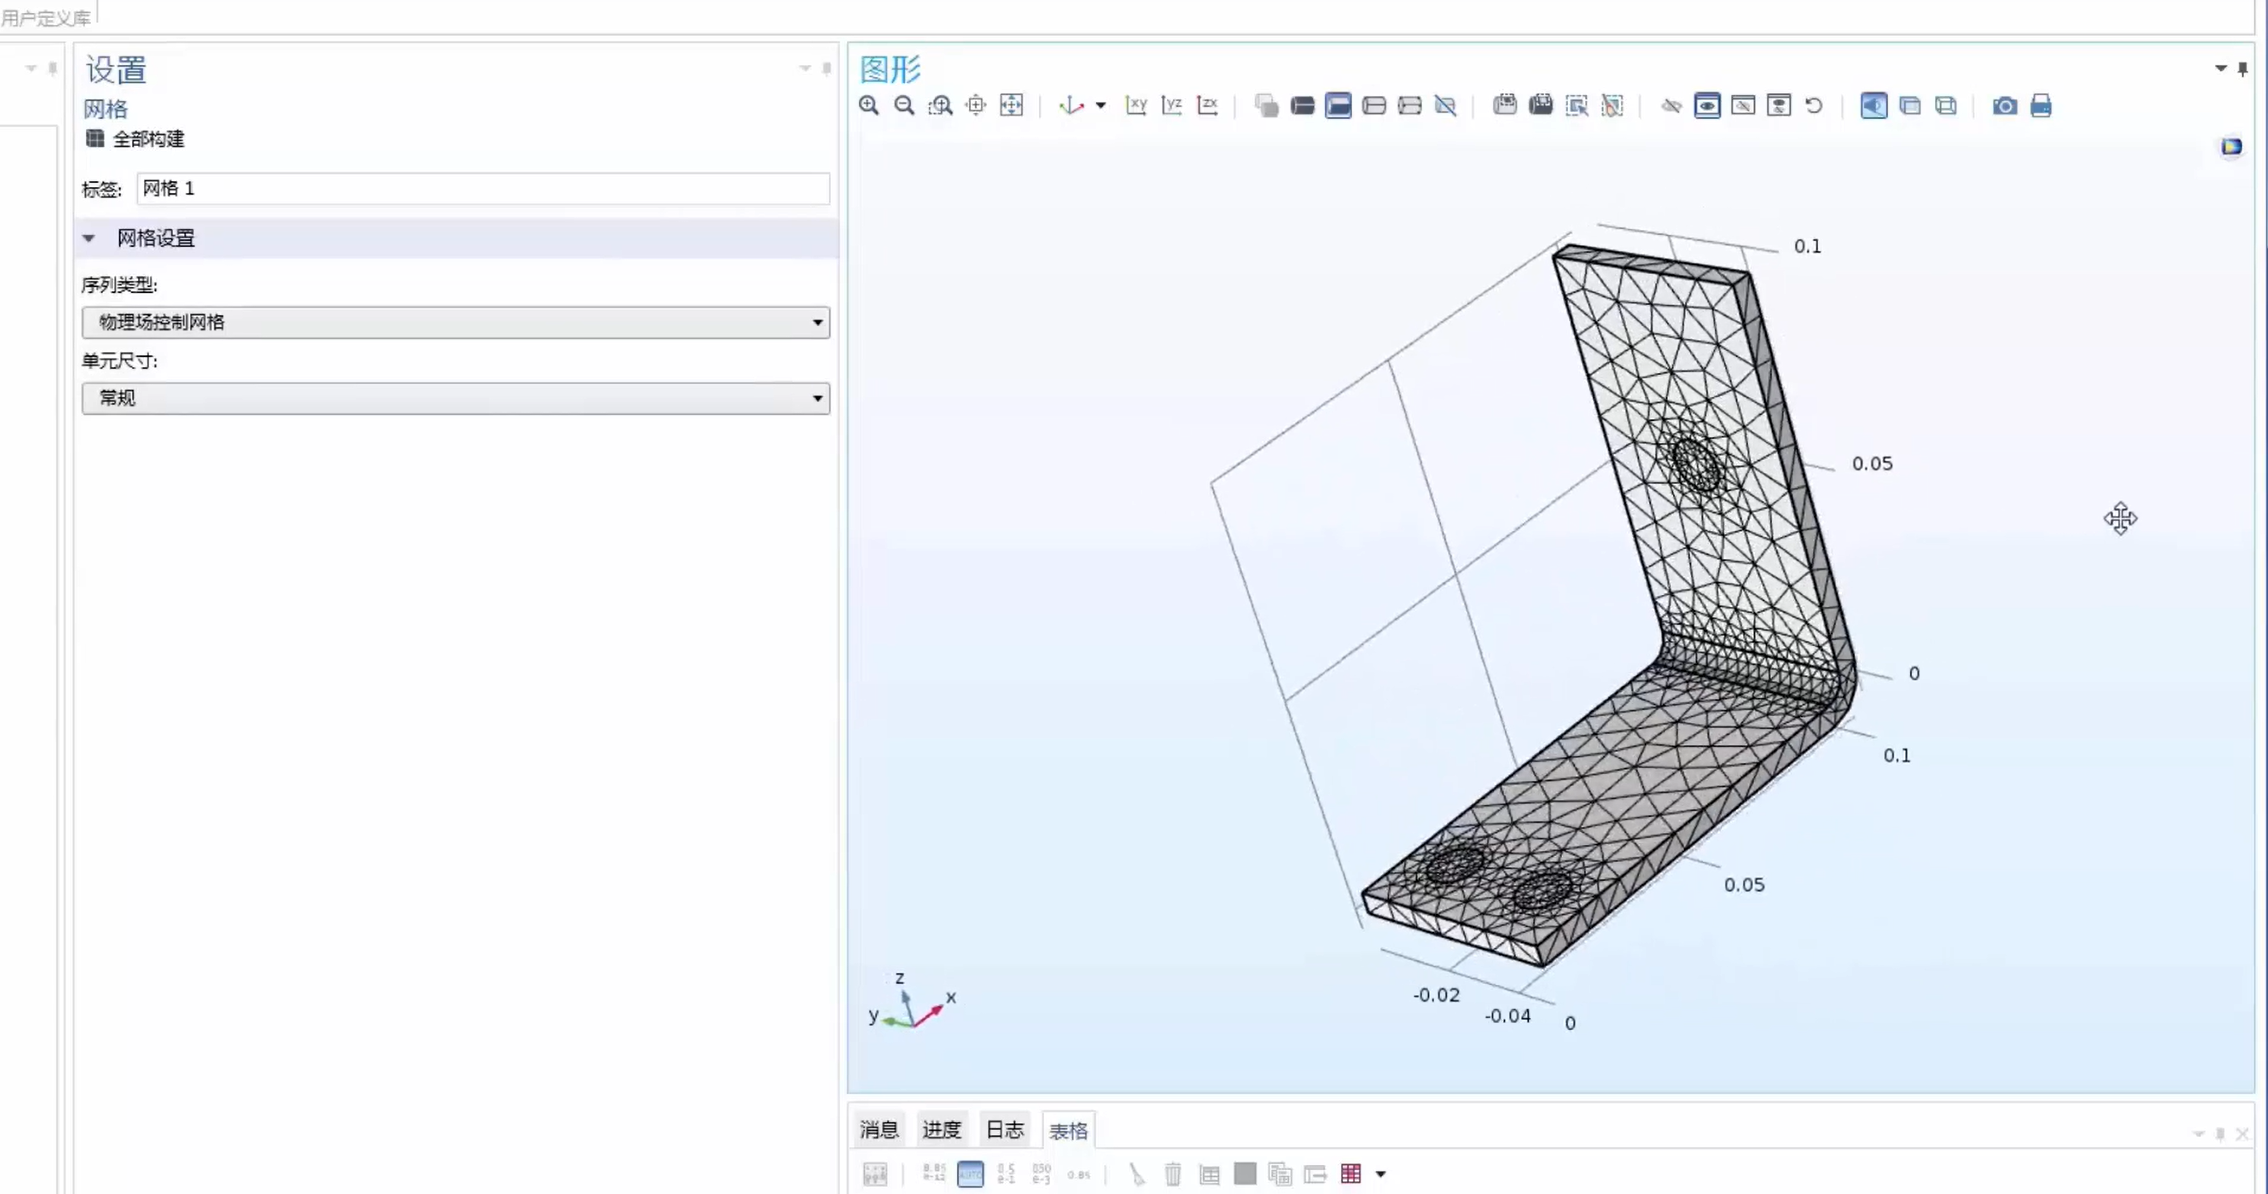2268x1194 pixels.
Task: Click Build All (全部构建) mesh button
Action: (136, 139)
